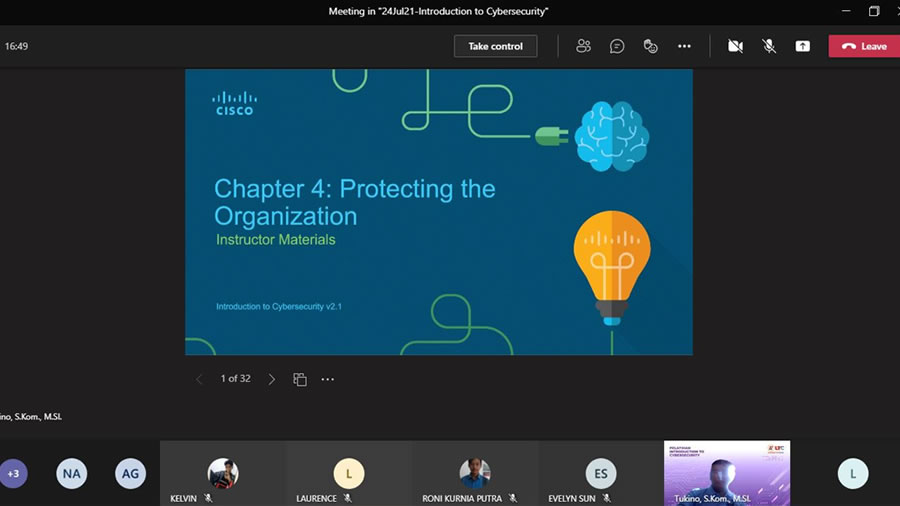Show the meeting chat conversation
The width and height of the screenshot is (900, 506).
tap(617, 46)
